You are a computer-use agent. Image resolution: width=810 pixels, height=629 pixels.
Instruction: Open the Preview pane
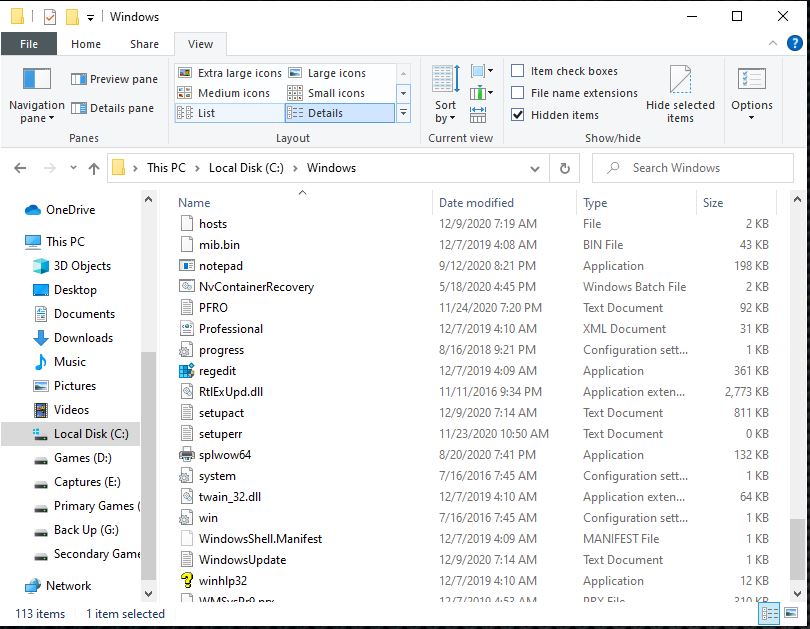point(111,78)
